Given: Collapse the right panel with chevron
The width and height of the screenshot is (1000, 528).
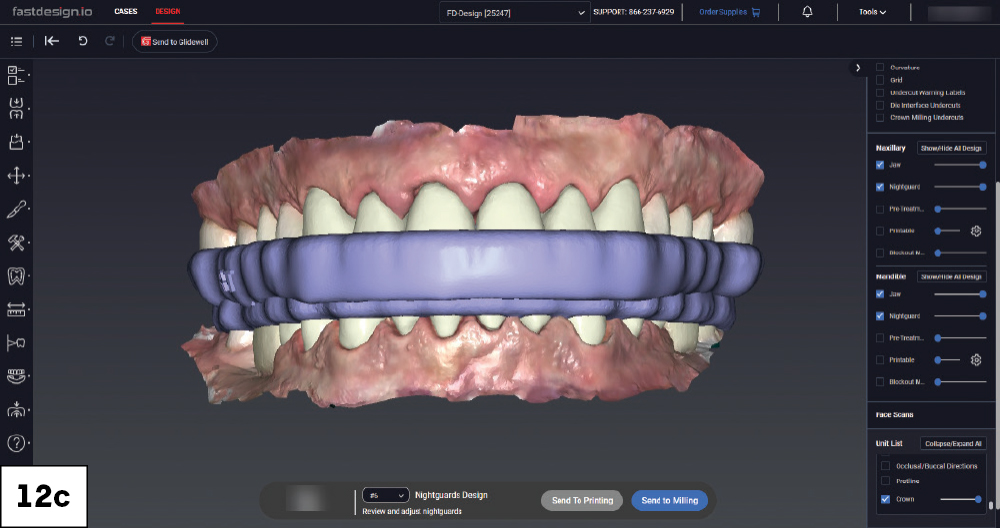Looking at the screenshot, I should click(858, 68).
